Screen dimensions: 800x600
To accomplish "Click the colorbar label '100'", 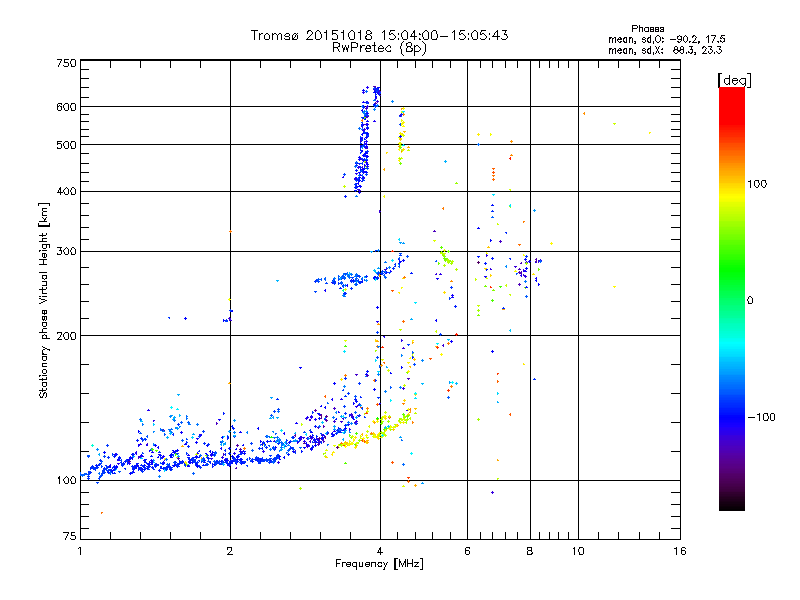I will [757, 184].
